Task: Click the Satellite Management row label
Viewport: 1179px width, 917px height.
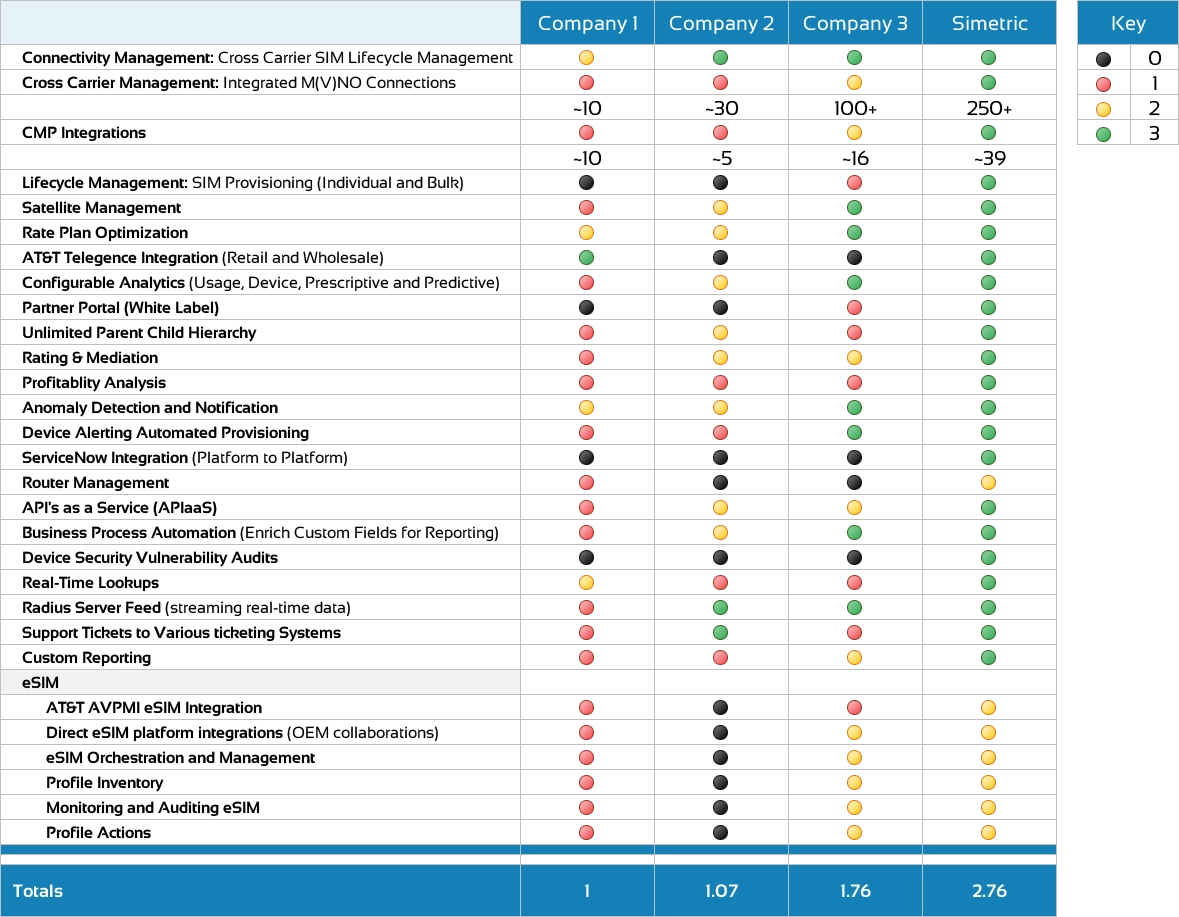Action: pyautogui.click(x=102, y=207)
